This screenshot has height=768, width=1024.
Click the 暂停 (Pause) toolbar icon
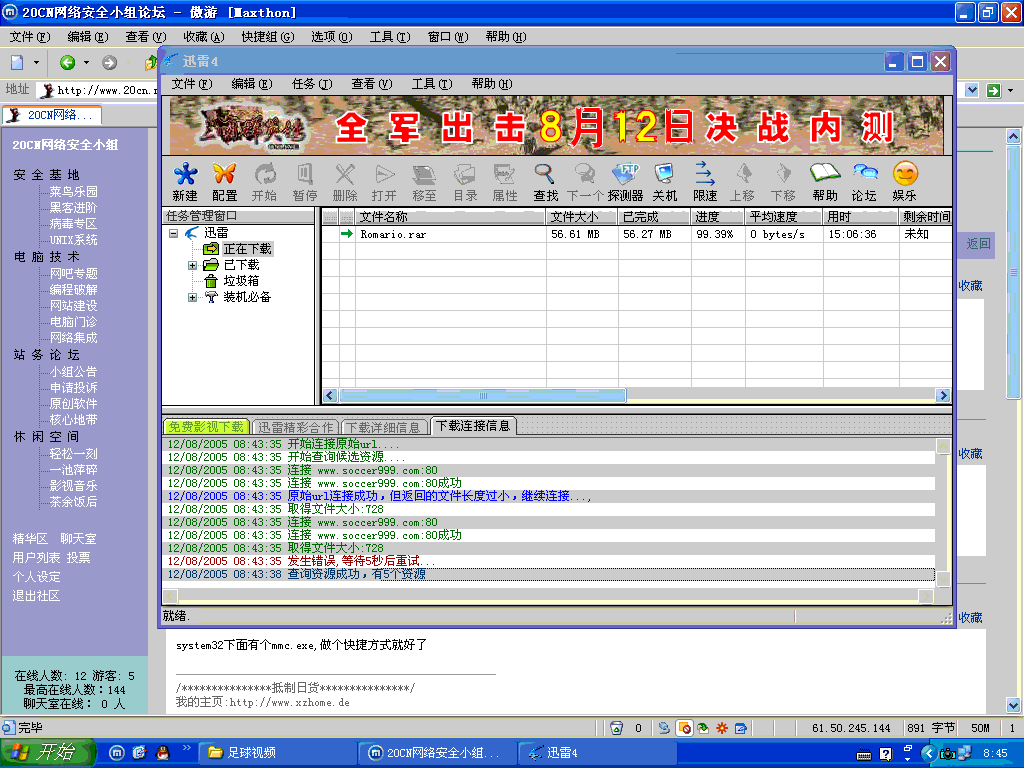tap(304, 182)
